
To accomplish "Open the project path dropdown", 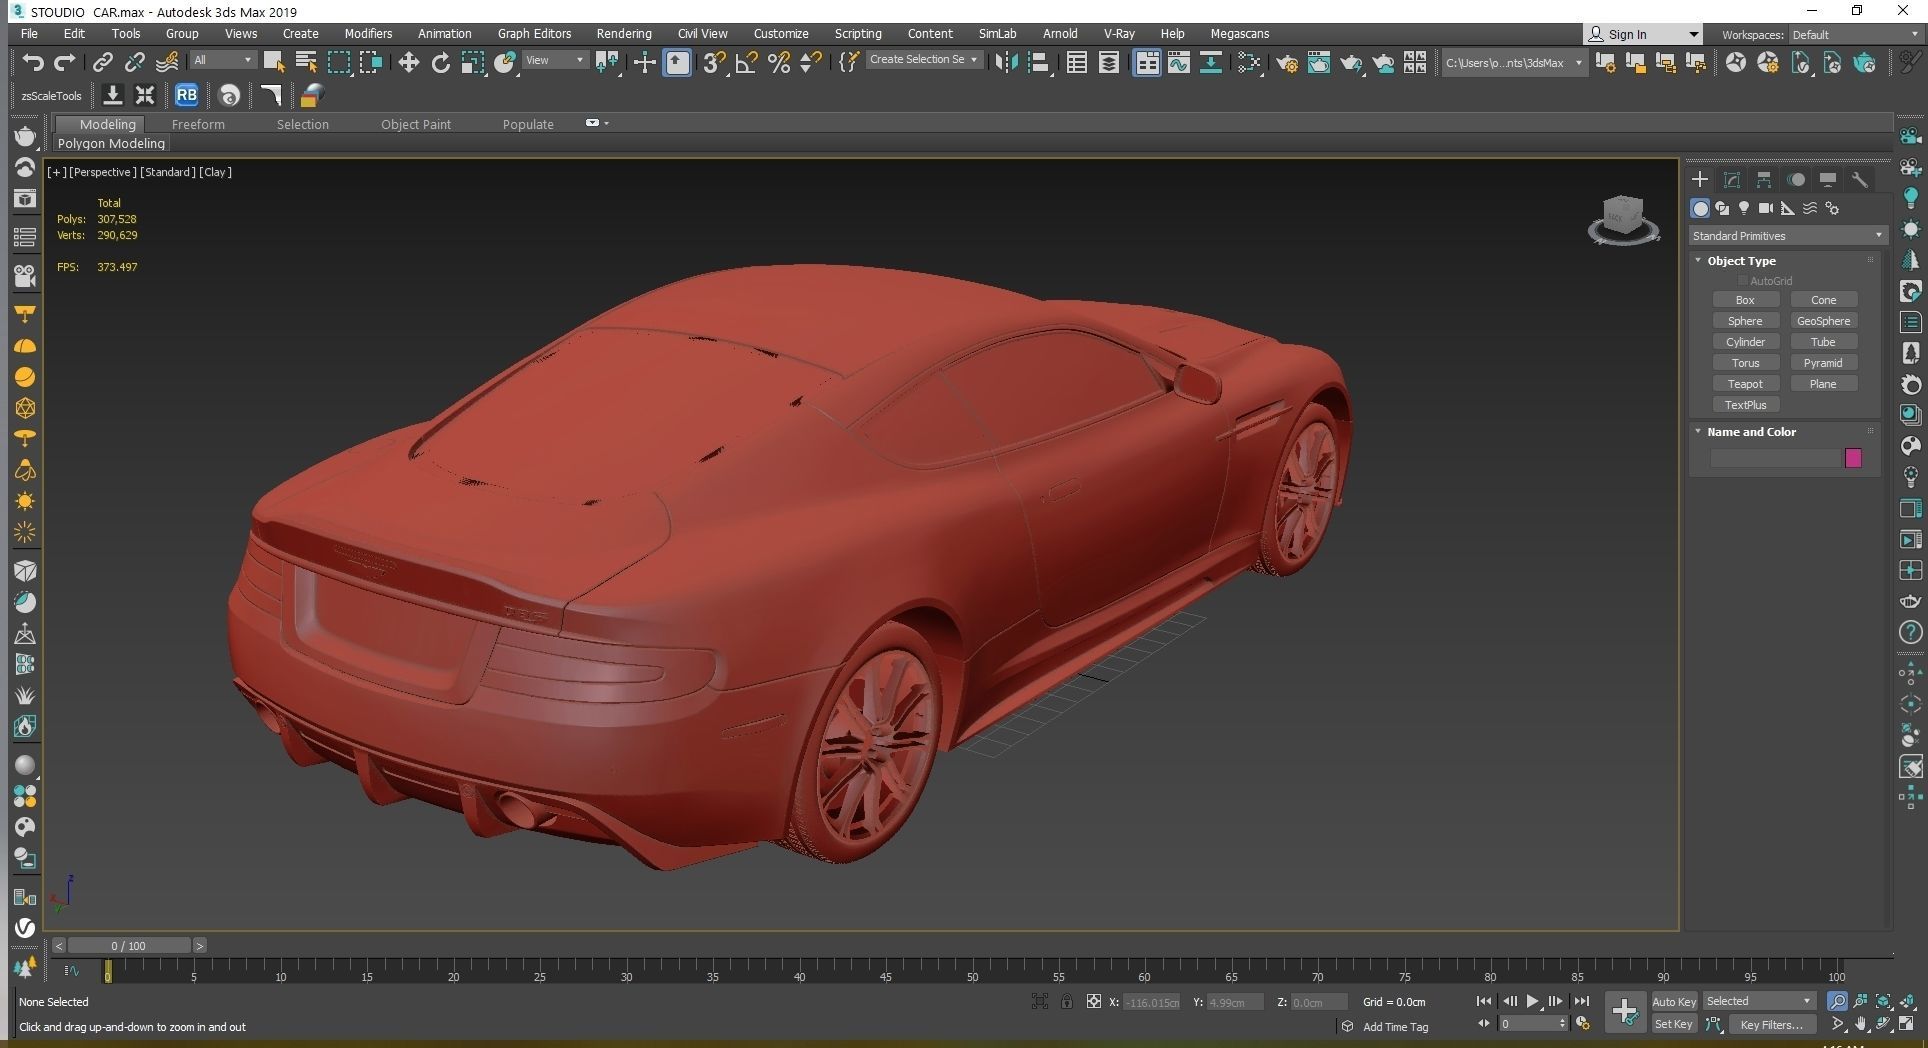I will click(1514, 63).
